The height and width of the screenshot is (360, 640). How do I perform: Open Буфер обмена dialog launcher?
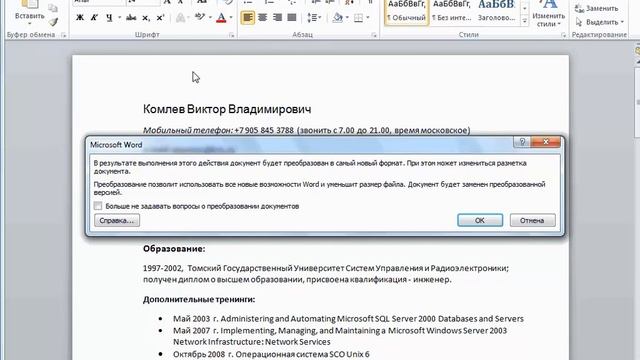point(64,36)
